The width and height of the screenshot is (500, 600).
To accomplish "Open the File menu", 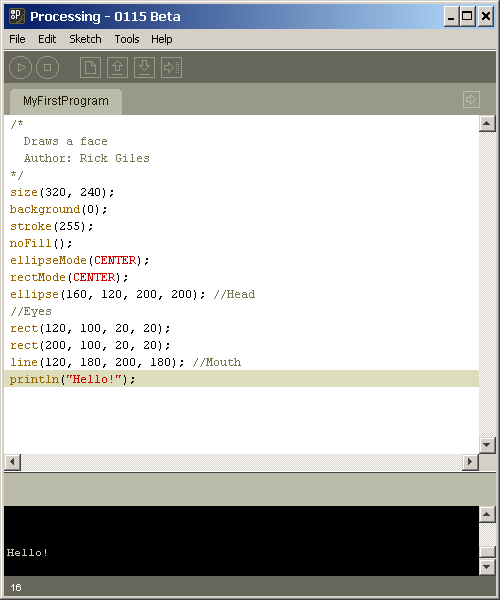I will [x=17, y=39].
